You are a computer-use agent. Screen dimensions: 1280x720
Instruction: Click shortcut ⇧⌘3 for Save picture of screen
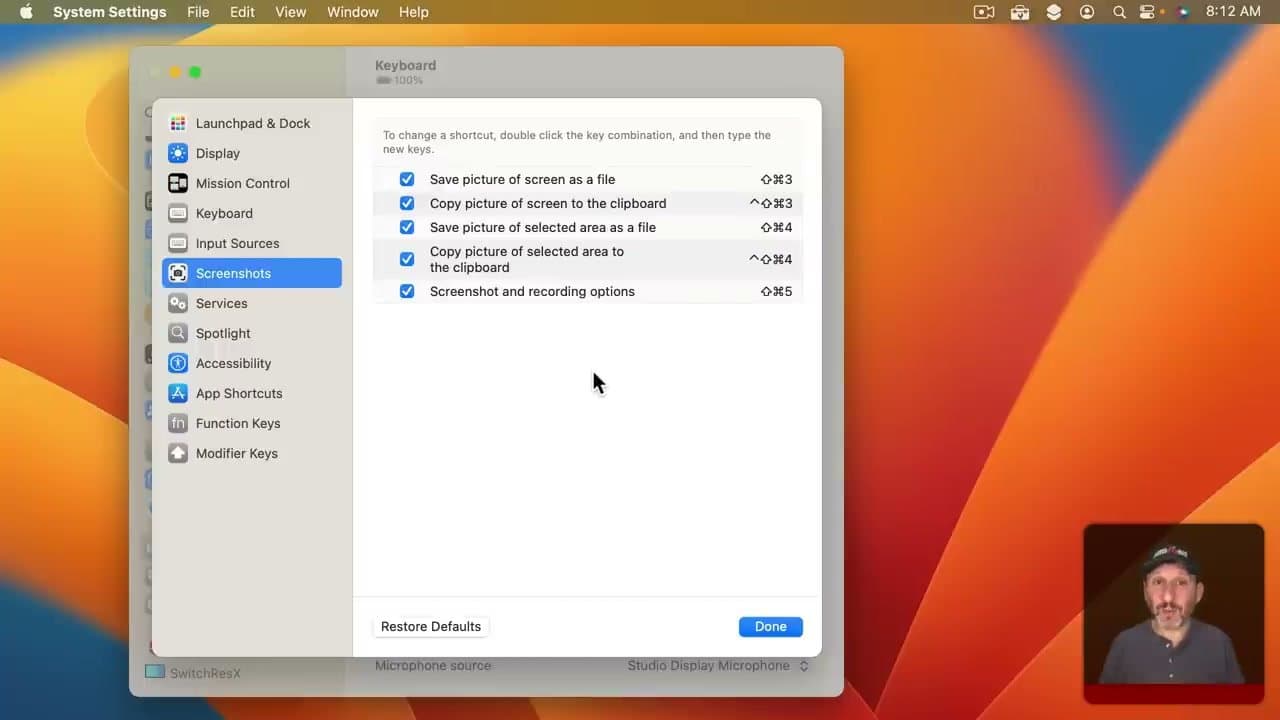point(776,179)
